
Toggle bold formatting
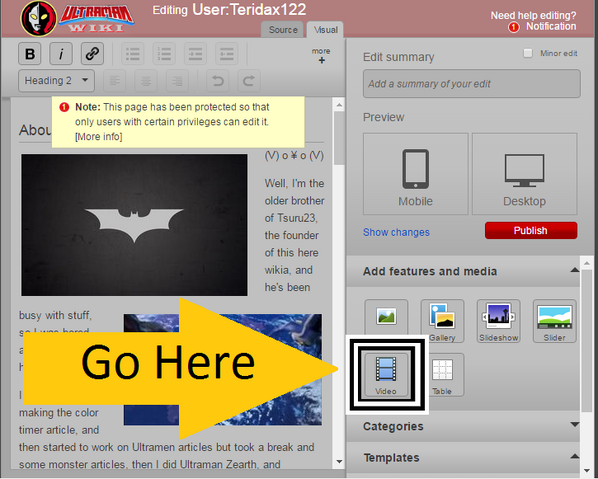pos(30,54)
